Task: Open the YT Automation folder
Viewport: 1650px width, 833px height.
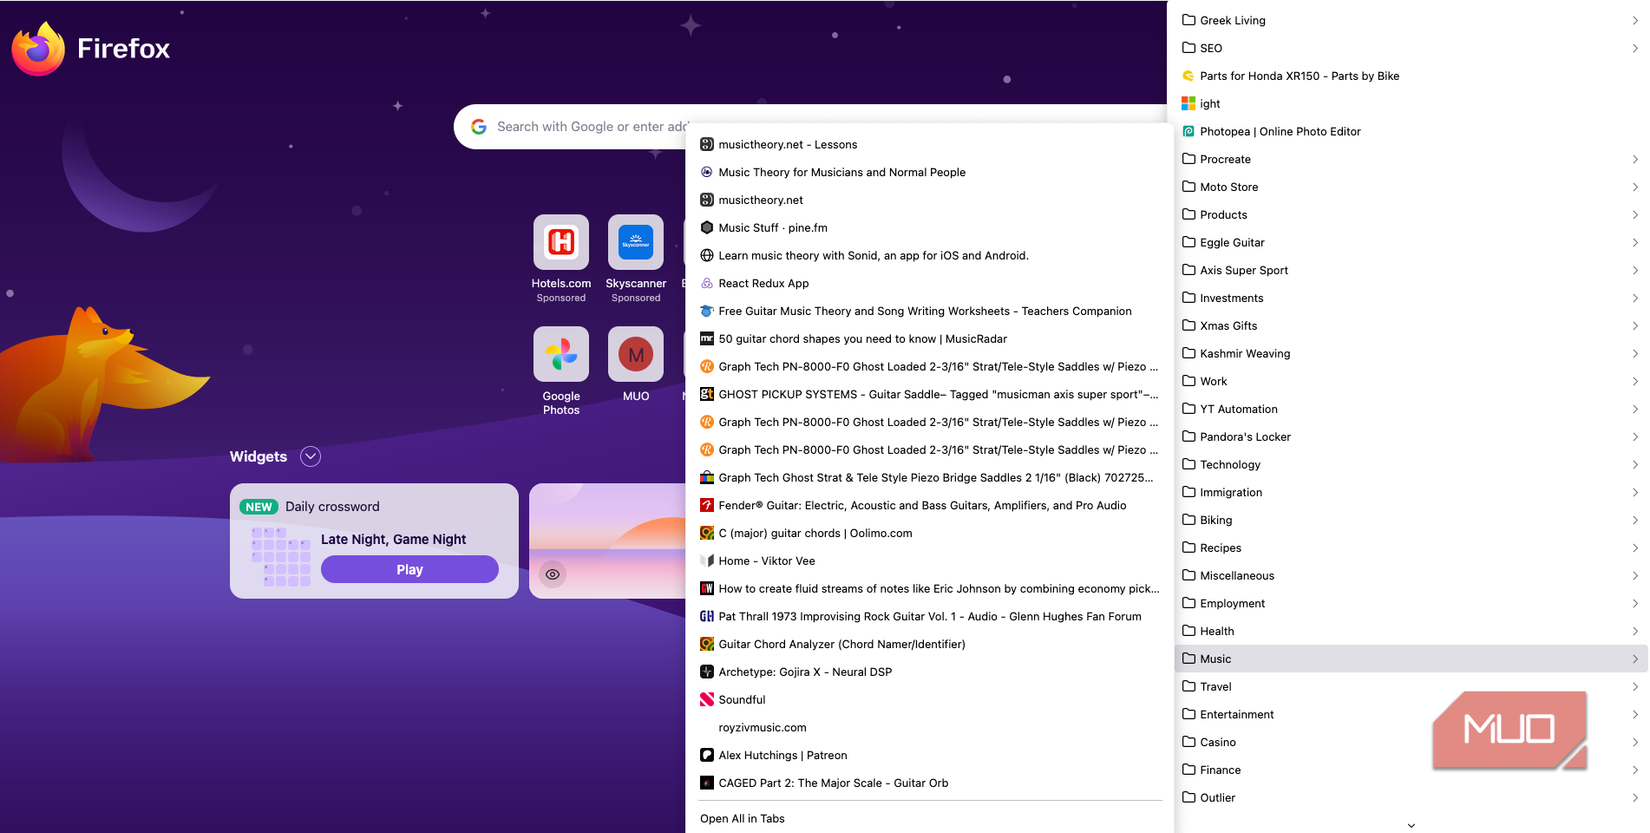Action: 1411,409
